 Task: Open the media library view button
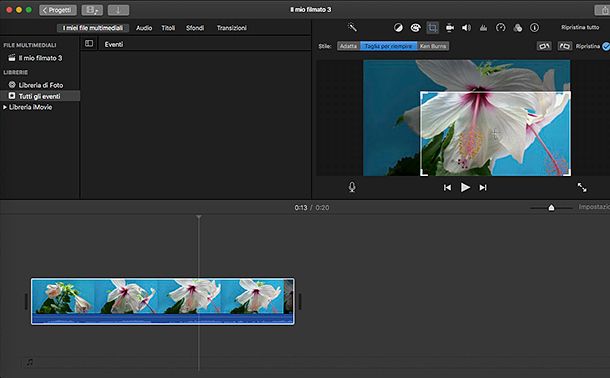click(x=92, y=10)
